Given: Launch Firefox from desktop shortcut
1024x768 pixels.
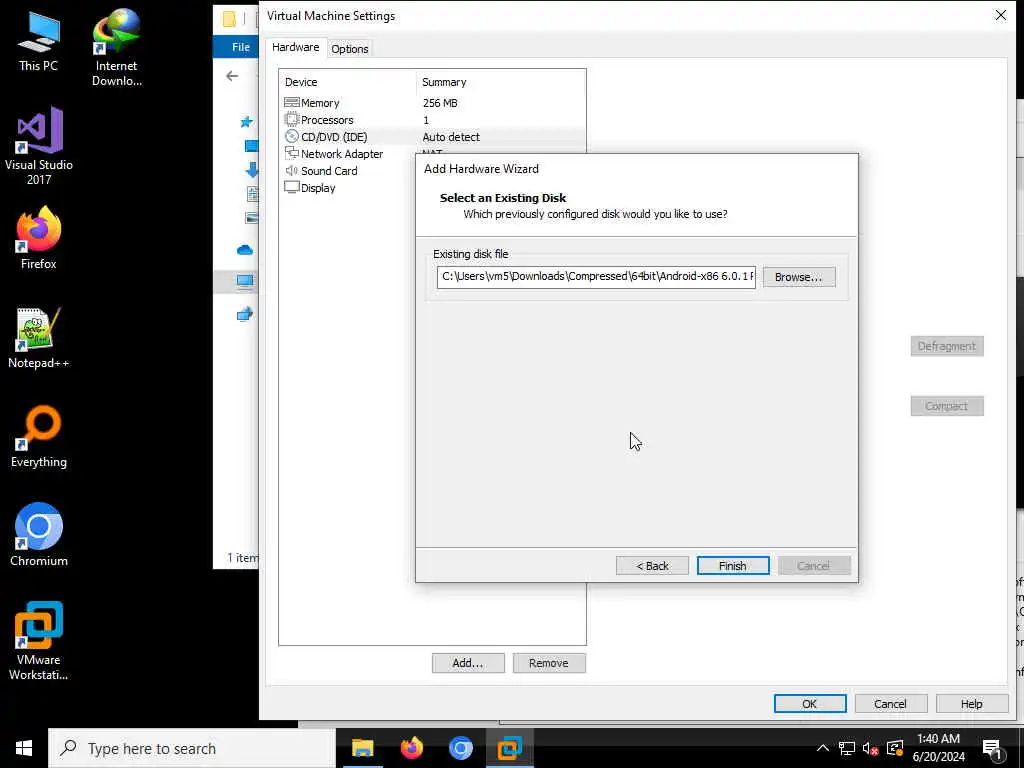Looking at the screenshot, I should [x=39, y=238].
